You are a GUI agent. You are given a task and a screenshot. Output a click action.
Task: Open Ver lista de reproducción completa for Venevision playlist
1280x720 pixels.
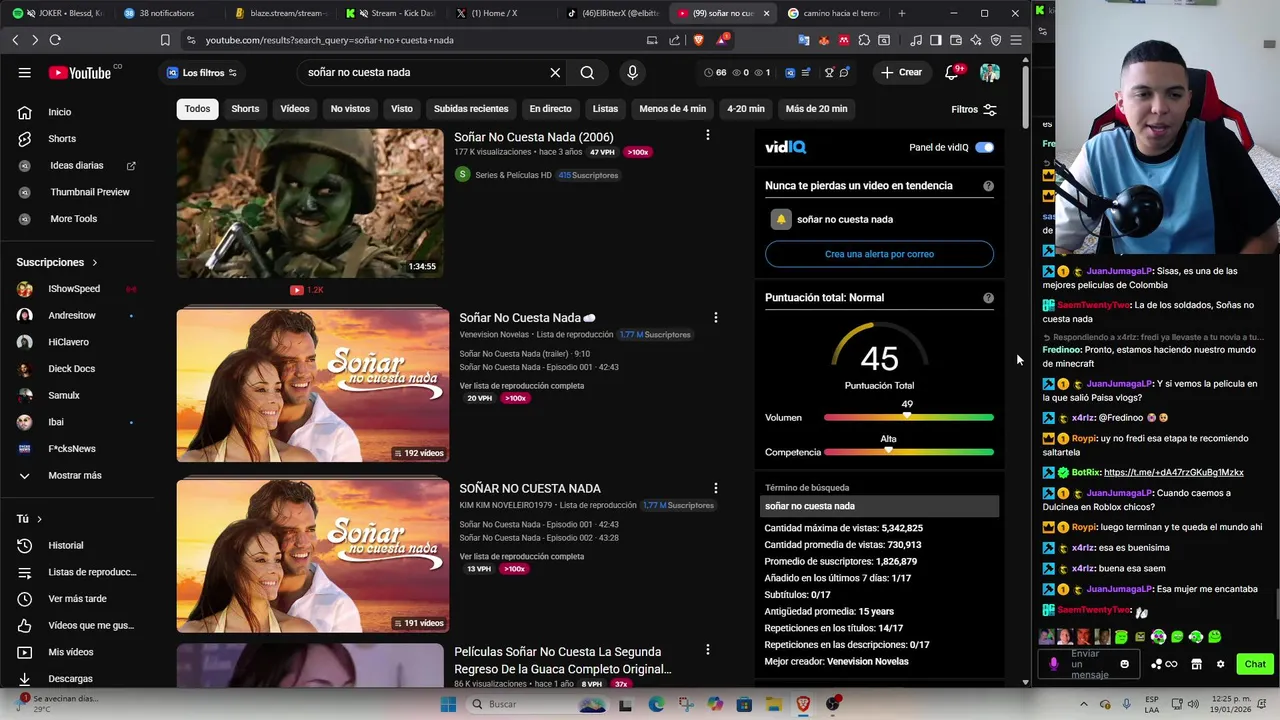point(522,385)
